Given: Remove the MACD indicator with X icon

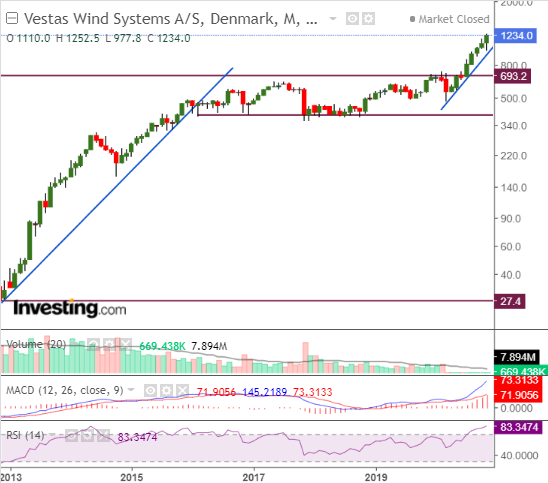Looking at the screenshot, I should [182, 390].
